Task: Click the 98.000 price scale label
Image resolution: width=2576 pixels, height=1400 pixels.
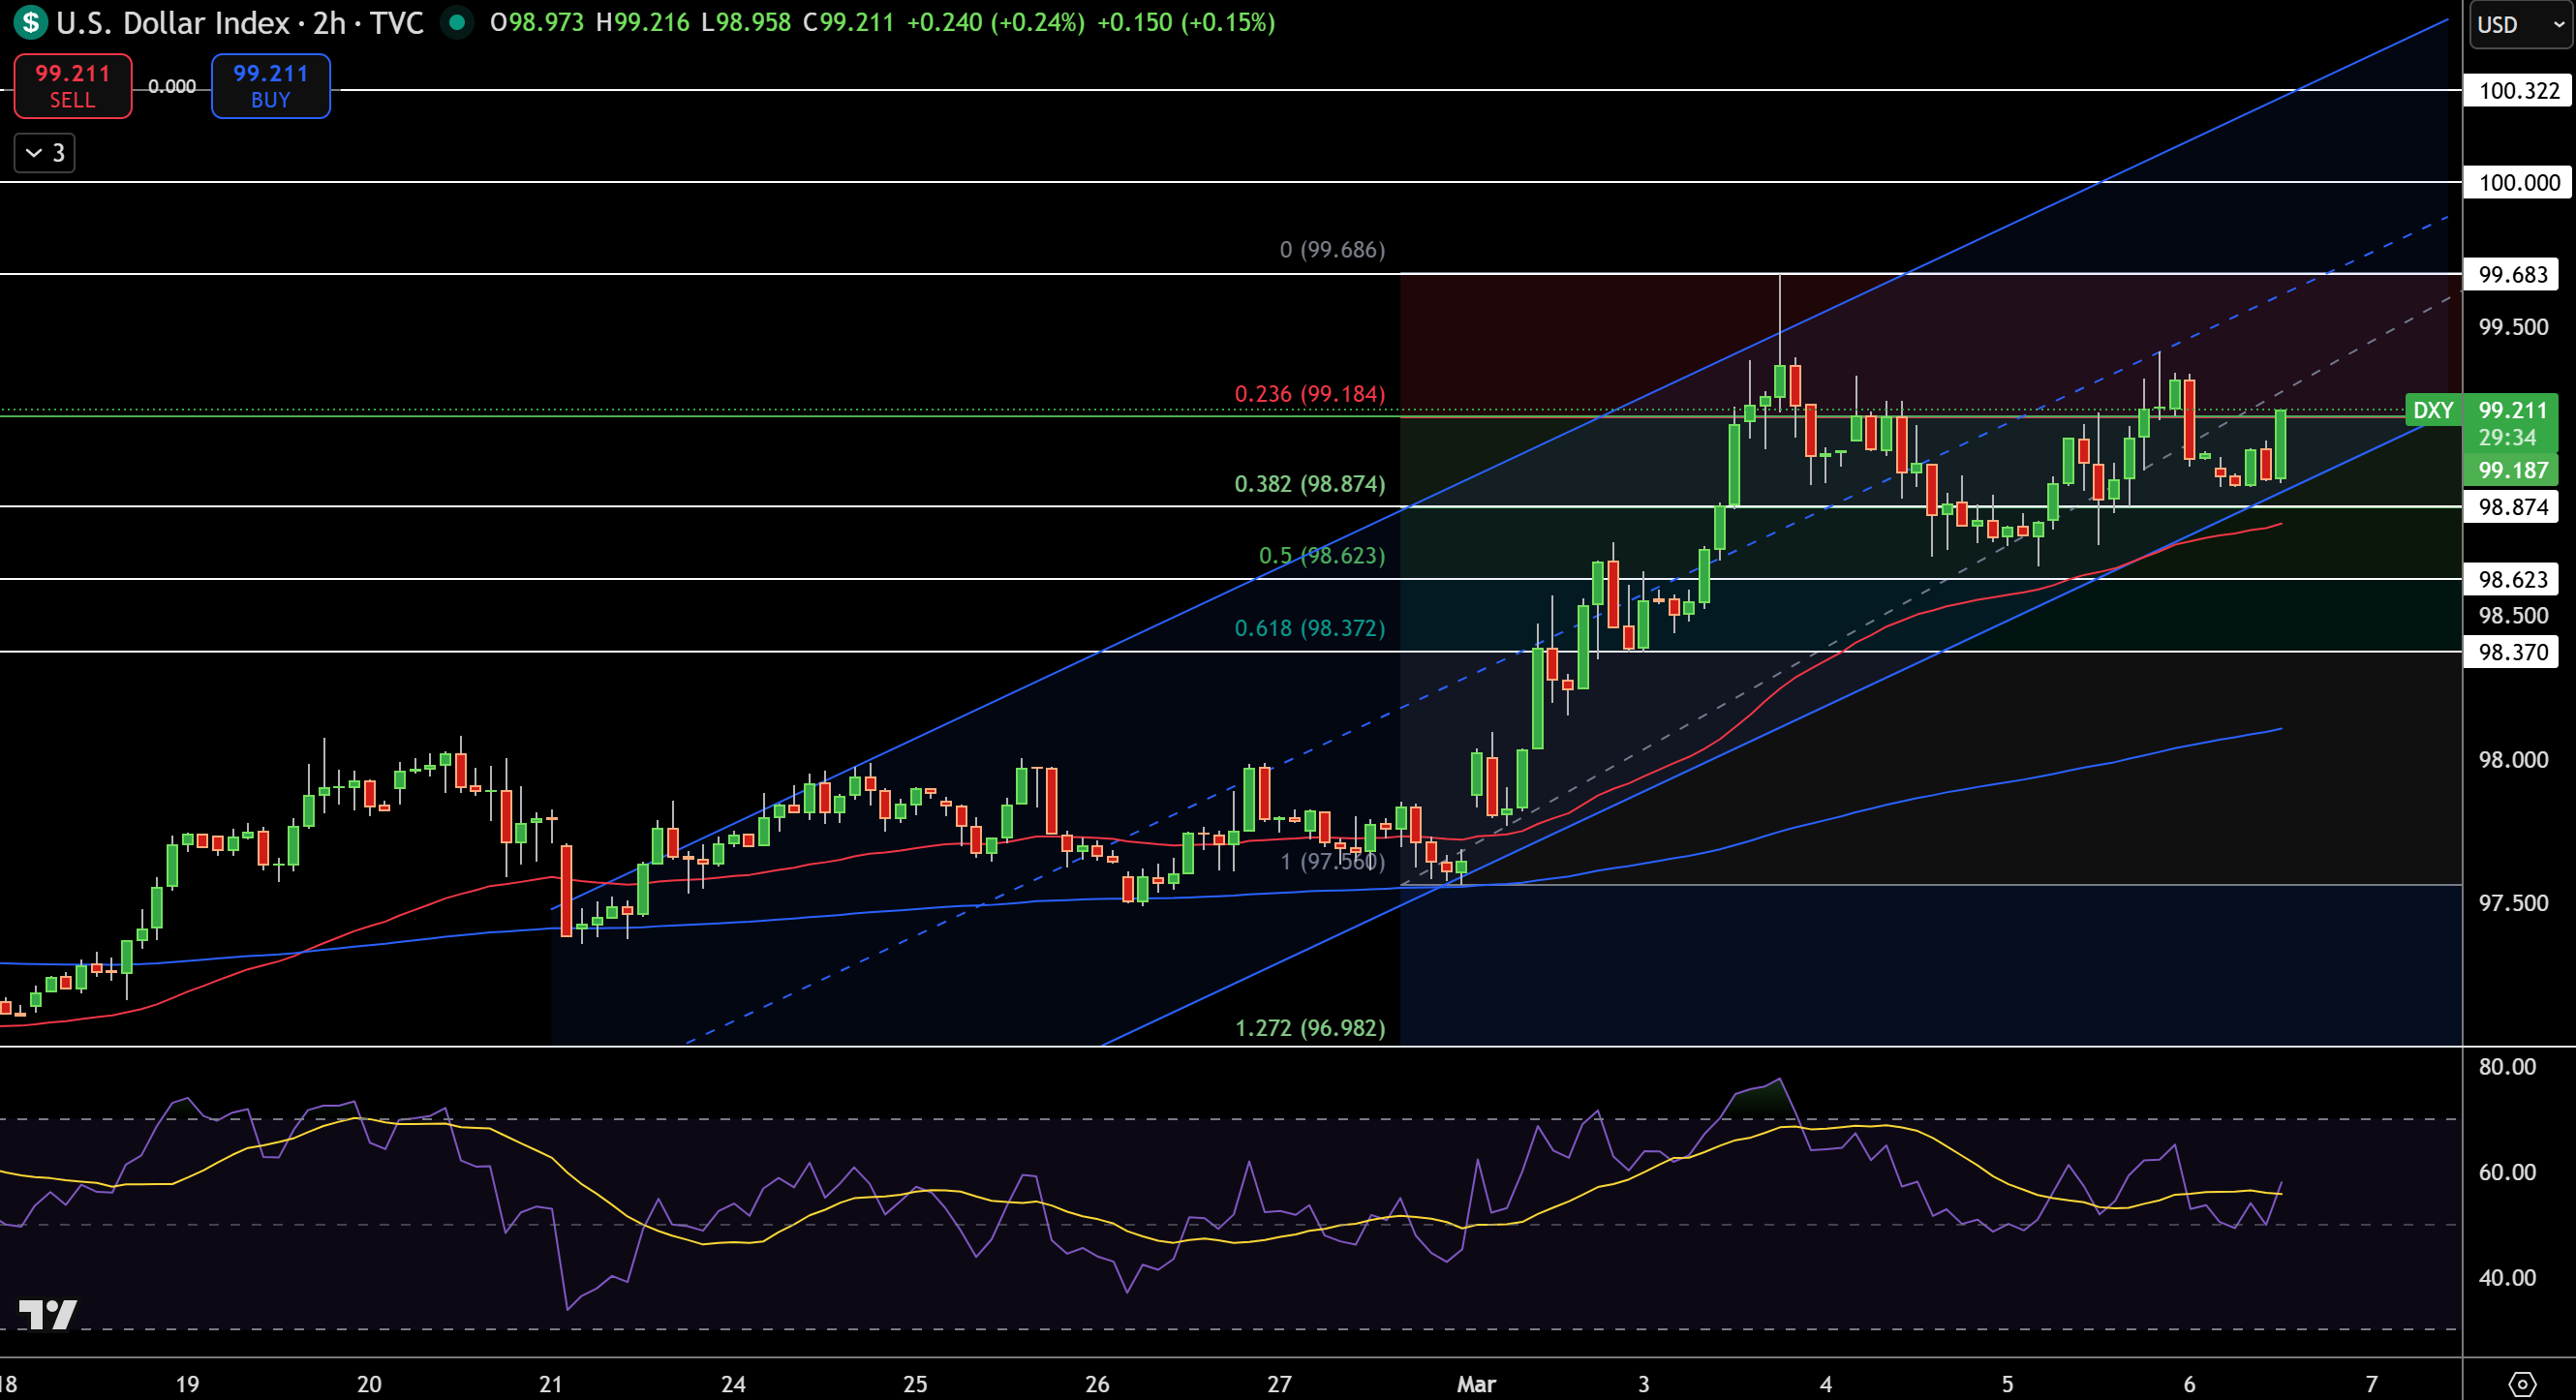Action: [x=2513, y=760]
